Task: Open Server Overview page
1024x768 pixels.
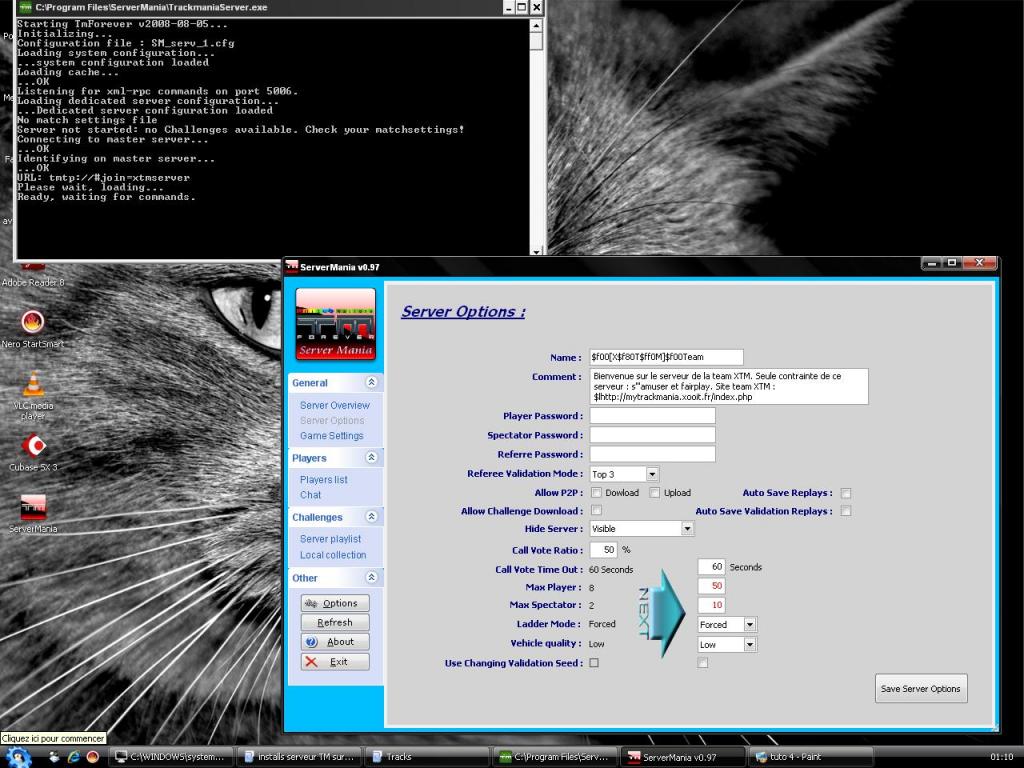Action: 334,406
